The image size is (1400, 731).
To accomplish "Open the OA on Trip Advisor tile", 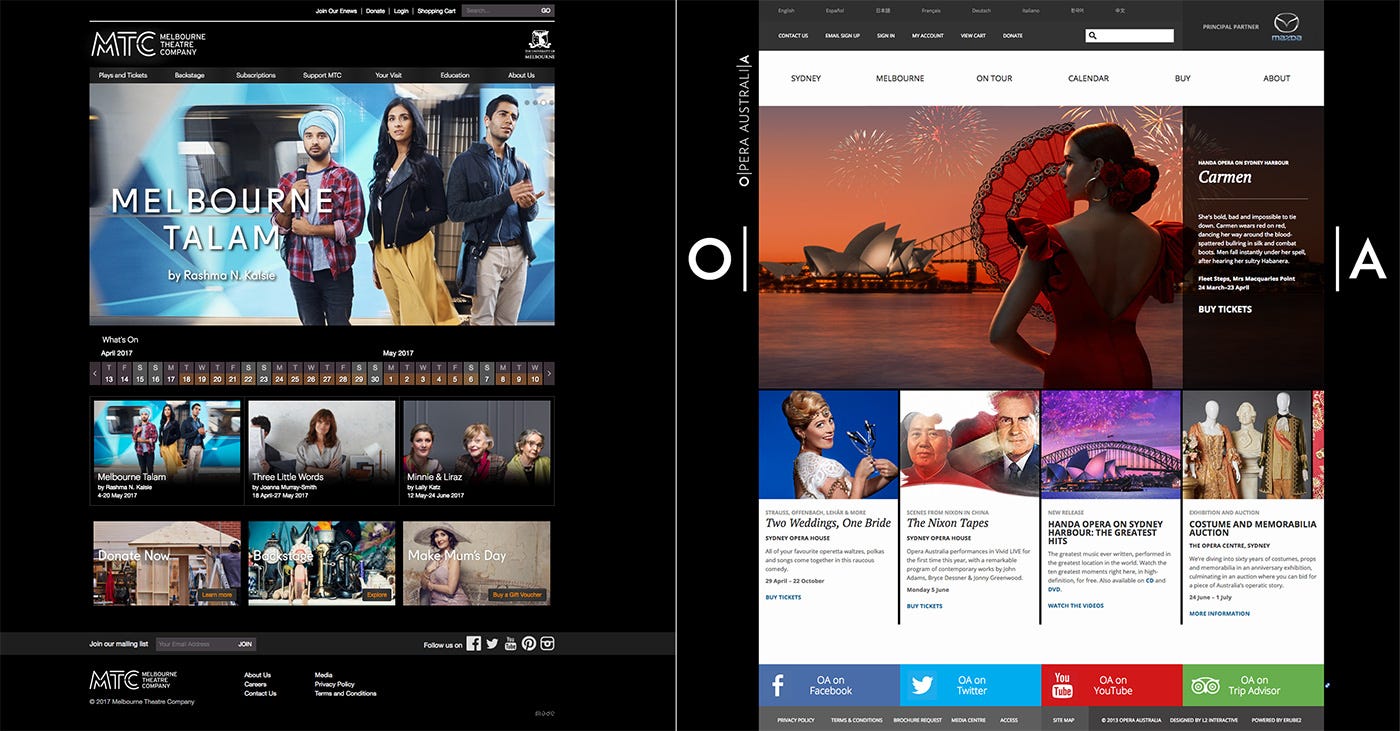I will [x=1253, y=685].
